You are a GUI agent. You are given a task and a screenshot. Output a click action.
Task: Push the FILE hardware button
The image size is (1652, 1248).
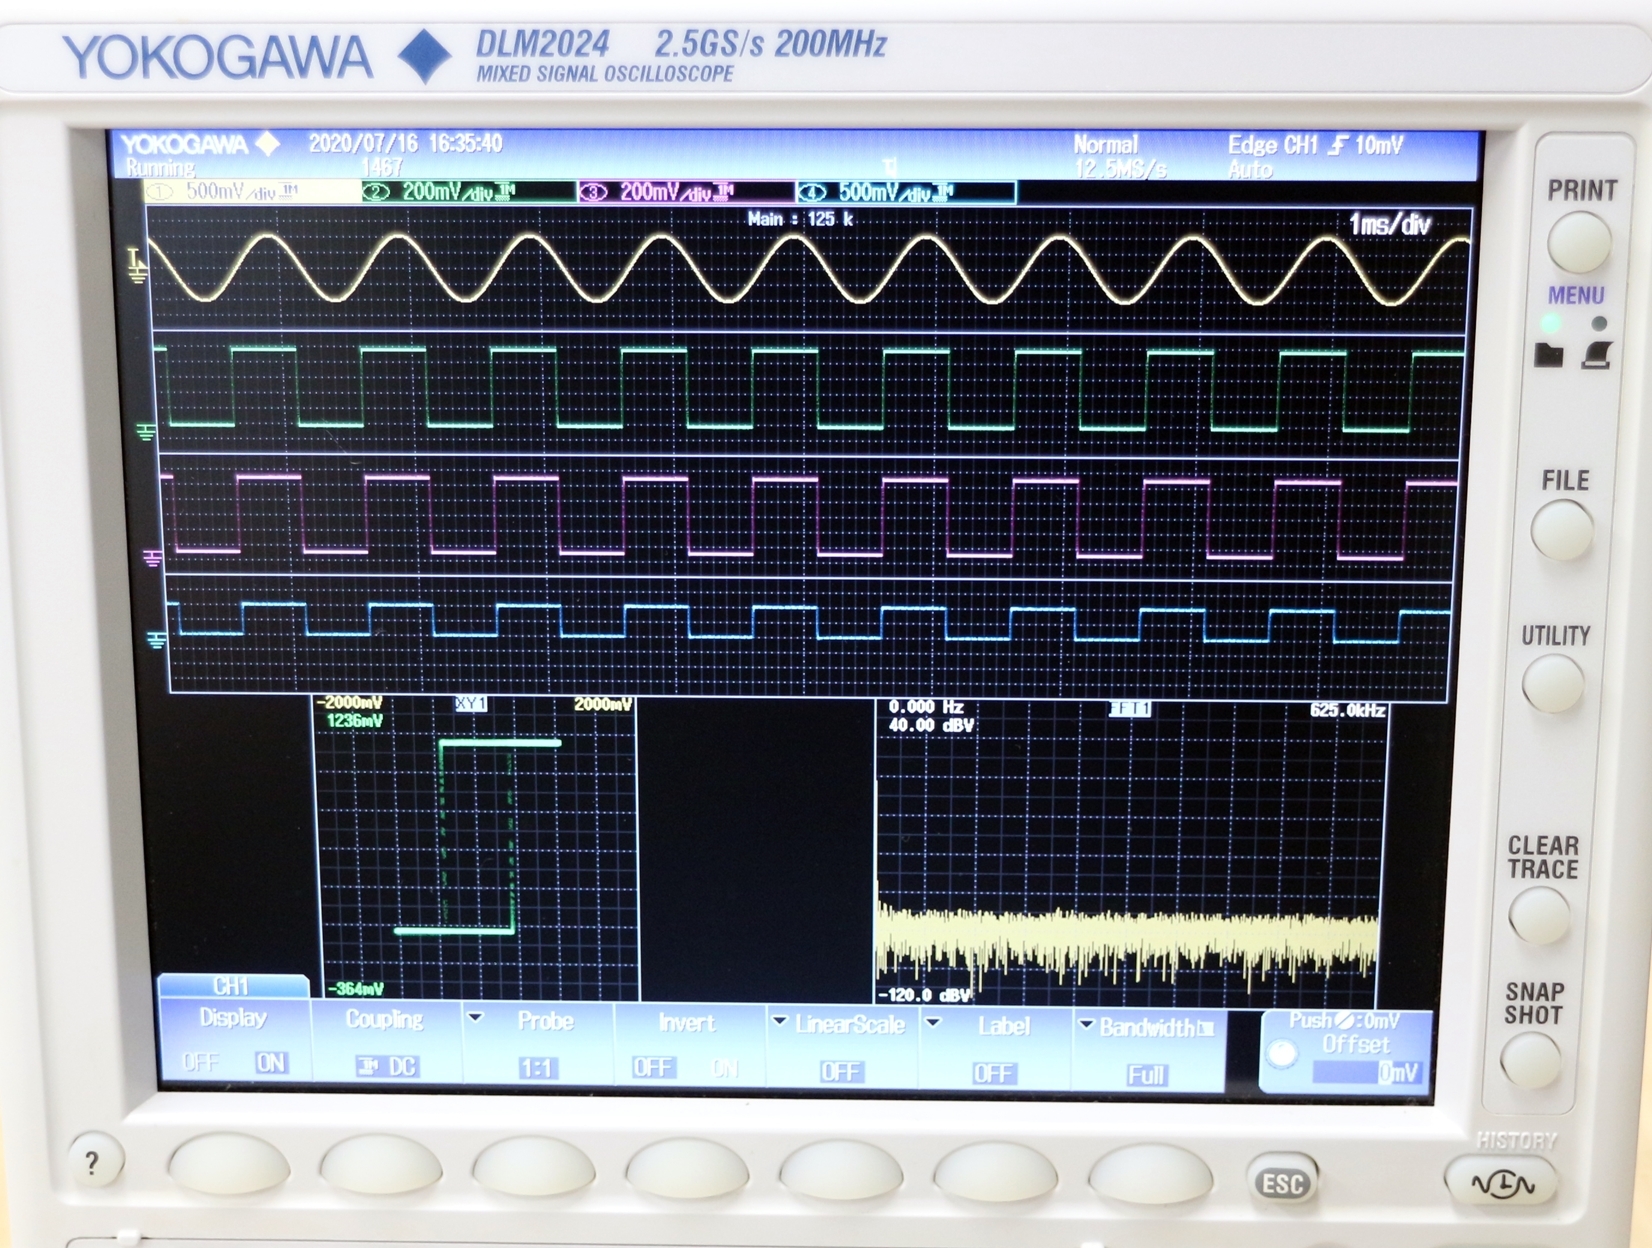(1562, 530)
